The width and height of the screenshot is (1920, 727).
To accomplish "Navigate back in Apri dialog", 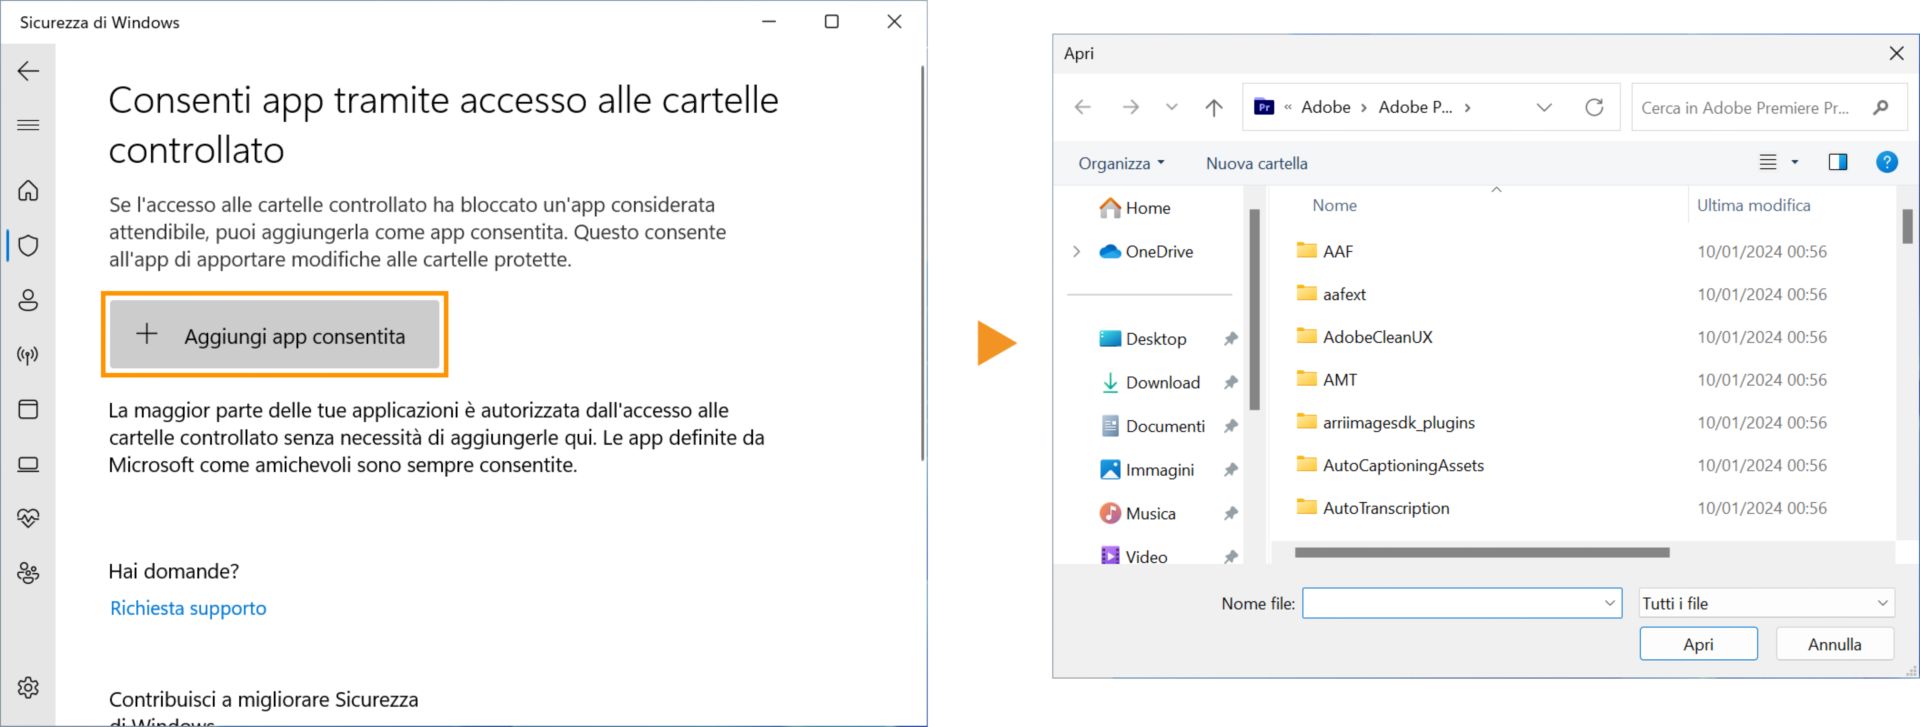I will [x=1083, y=107].
